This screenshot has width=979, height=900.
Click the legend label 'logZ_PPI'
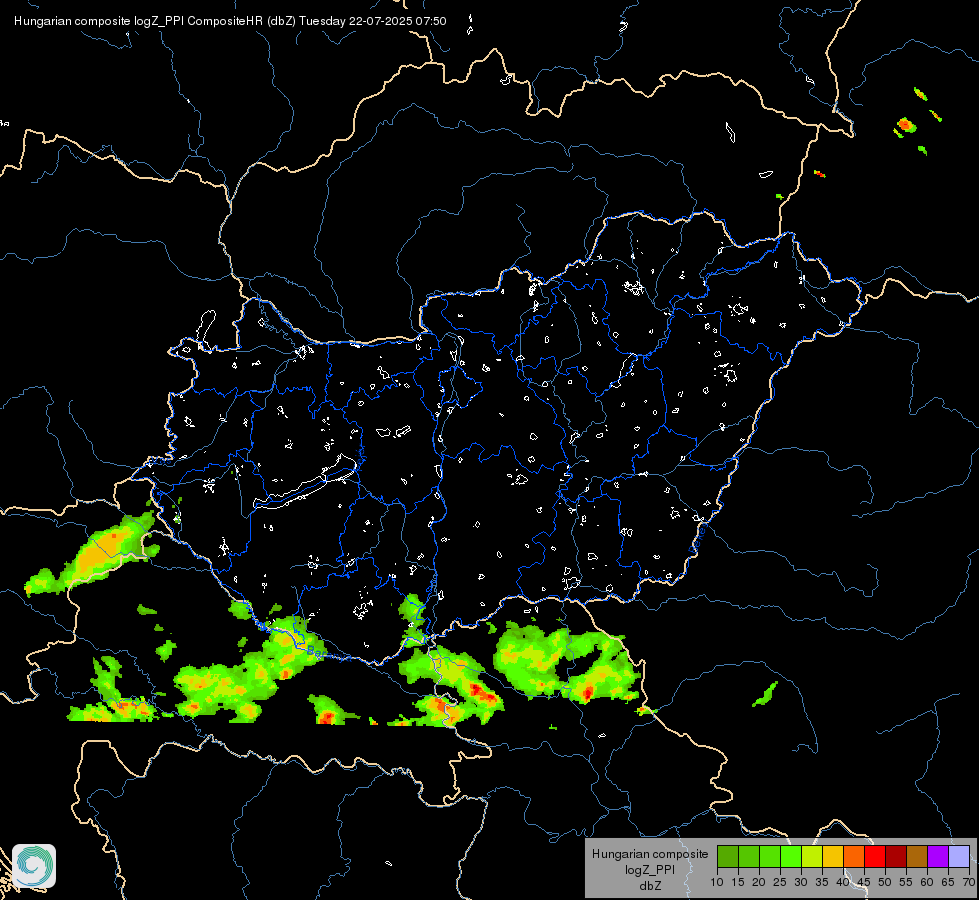650,869
